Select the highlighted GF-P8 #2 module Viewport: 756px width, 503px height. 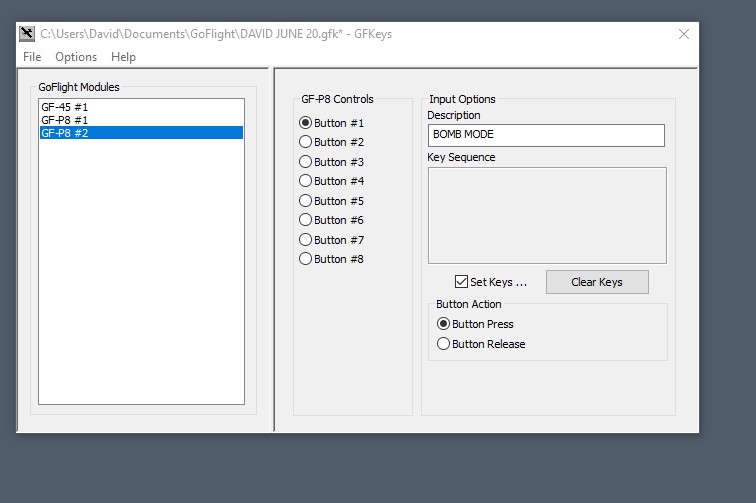pos(65,133)
